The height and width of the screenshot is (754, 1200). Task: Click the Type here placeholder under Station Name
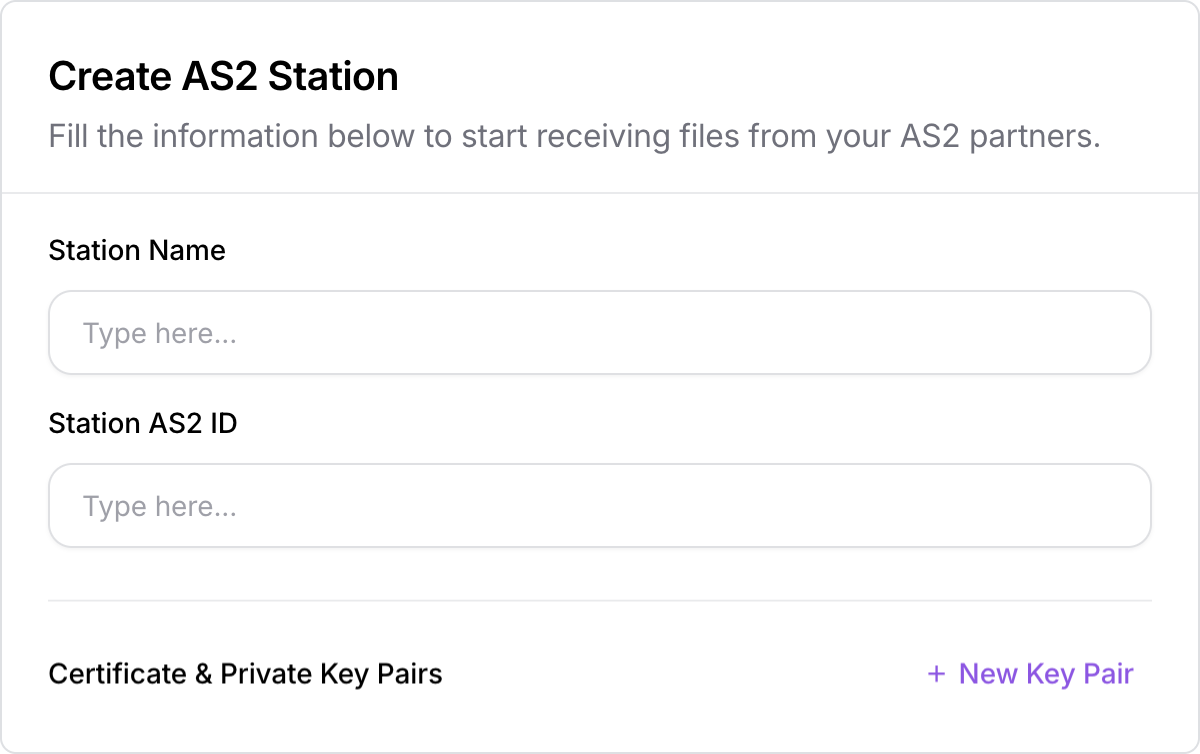pos(160,332)
